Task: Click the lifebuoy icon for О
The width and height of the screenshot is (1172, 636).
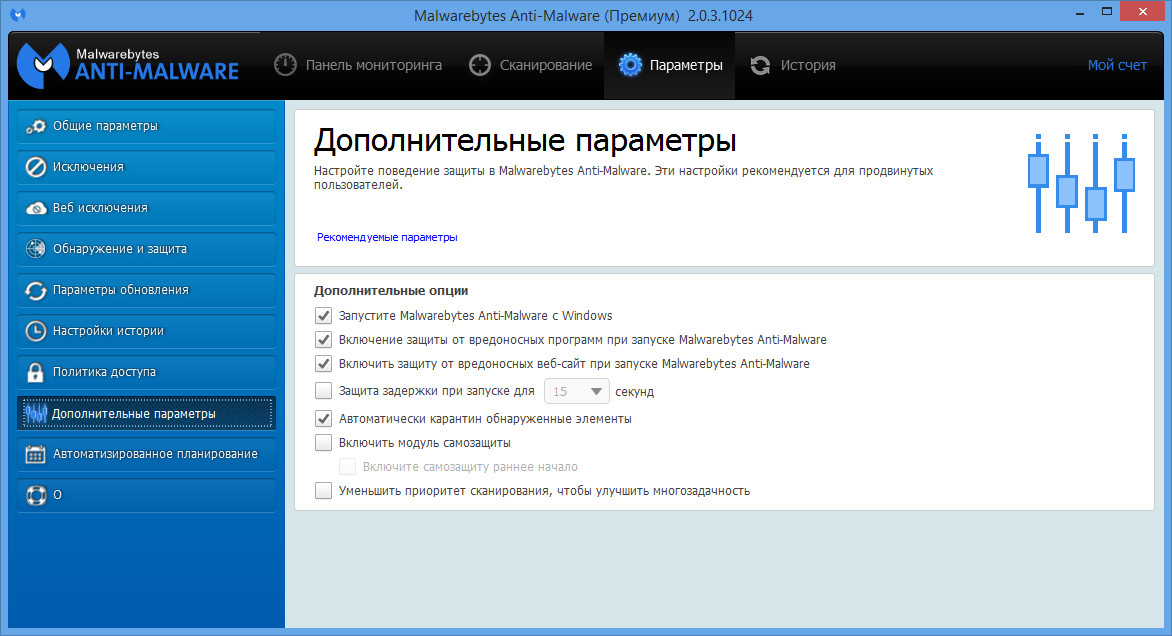Action: coord(36,495)
